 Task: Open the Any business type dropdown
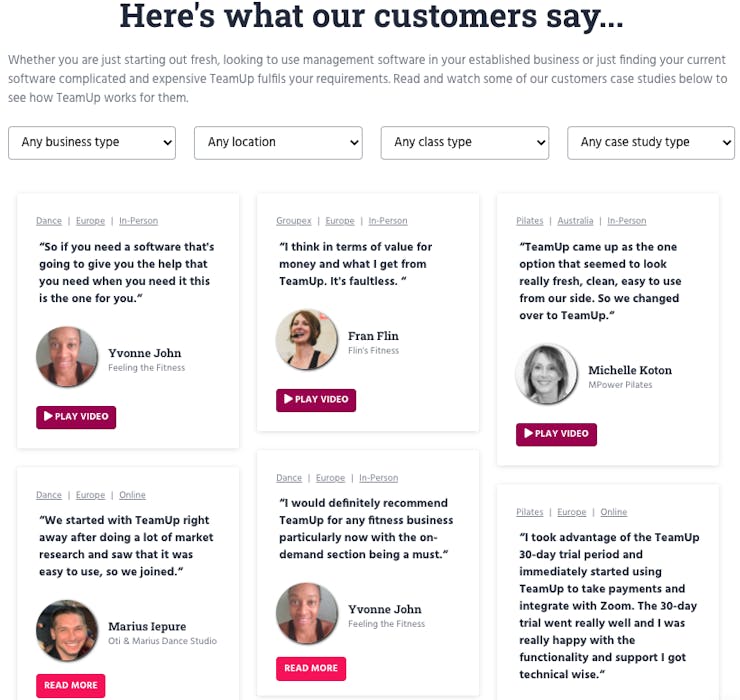tap(92, 142)
